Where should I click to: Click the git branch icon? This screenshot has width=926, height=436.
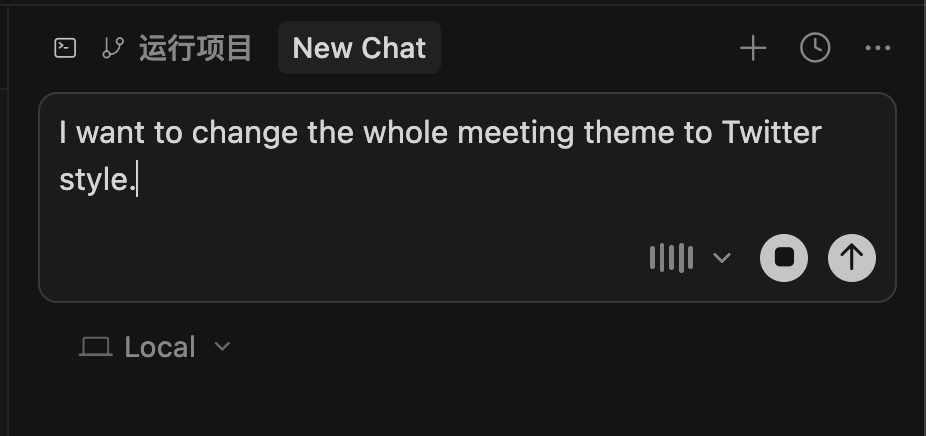click(x=113, y=48)
